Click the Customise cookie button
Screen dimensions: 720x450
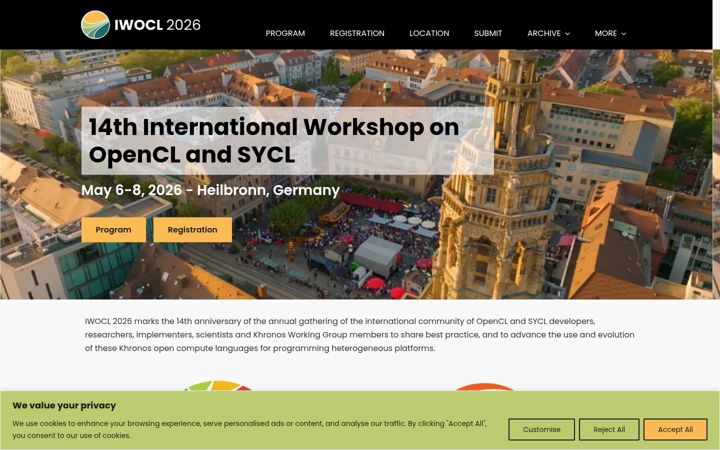pos(541,429)
